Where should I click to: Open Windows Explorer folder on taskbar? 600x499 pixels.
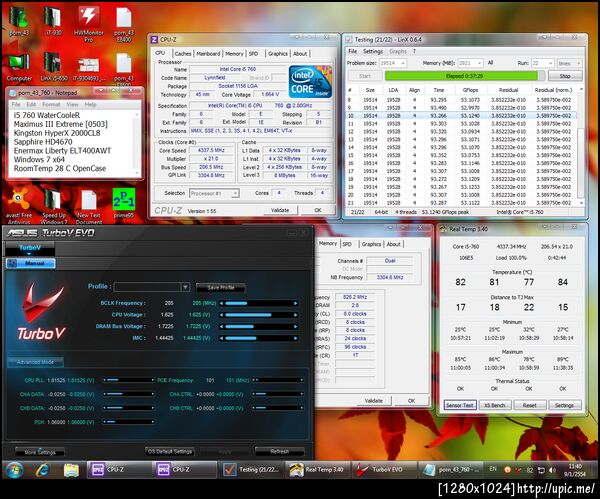(71, 470)
